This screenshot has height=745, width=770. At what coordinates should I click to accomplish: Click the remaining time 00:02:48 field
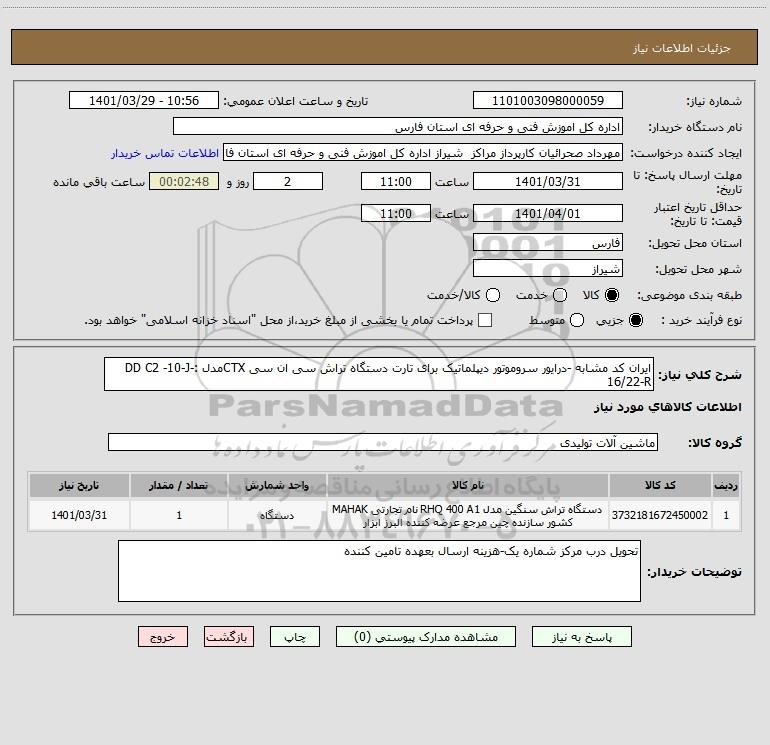(x=184, y=181)
